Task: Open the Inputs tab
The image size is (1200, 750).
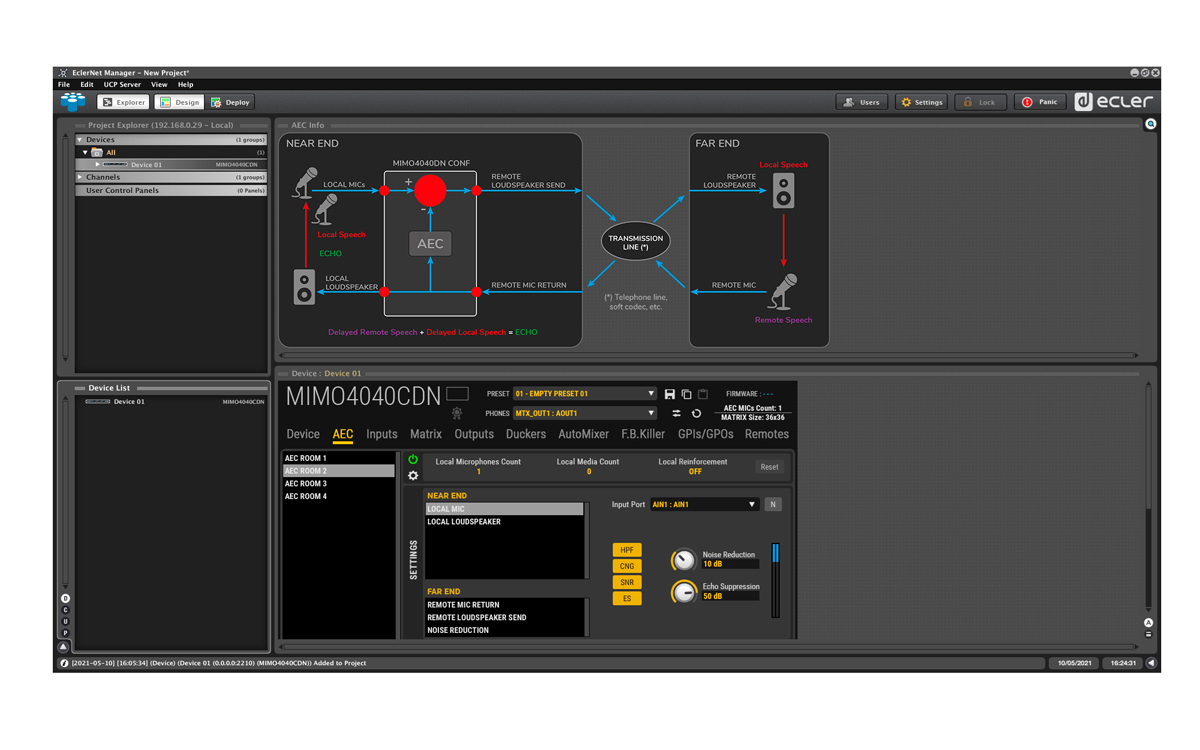Action: (382, 434)
